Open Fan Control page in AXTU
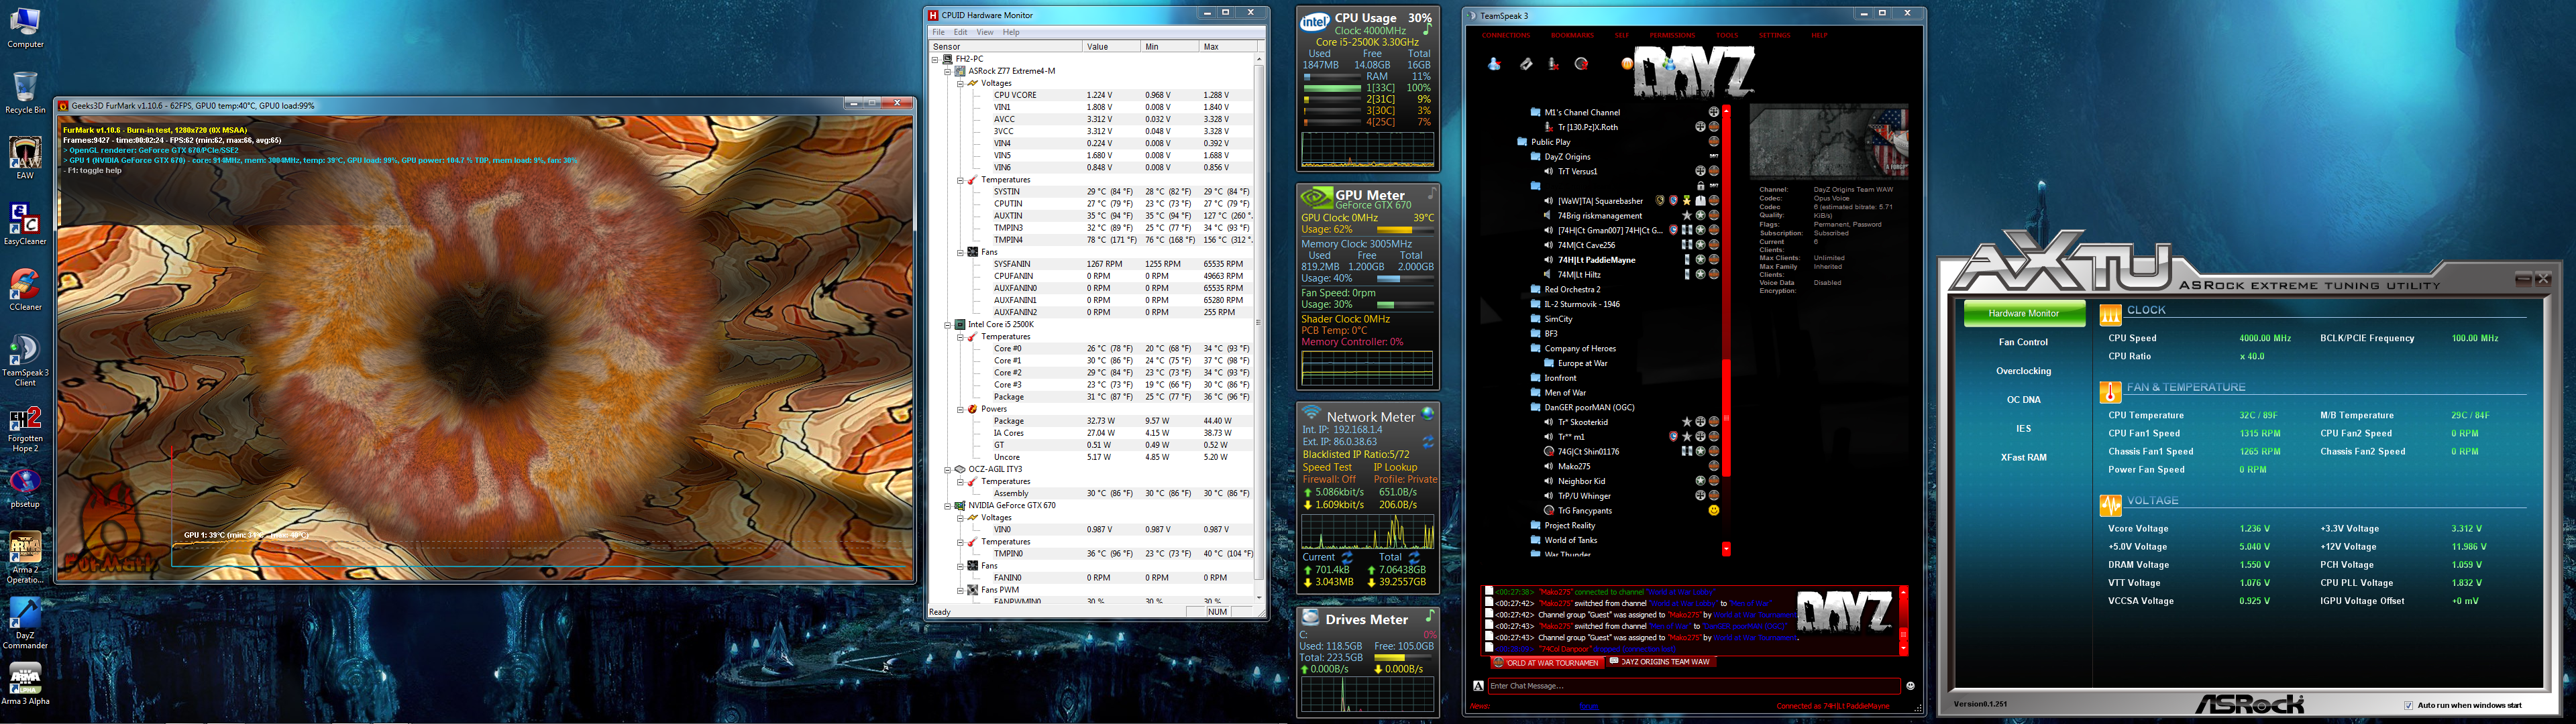The width and height of the screenshot is (2576, 724). pyautogui.click(x=2023, y=342)
